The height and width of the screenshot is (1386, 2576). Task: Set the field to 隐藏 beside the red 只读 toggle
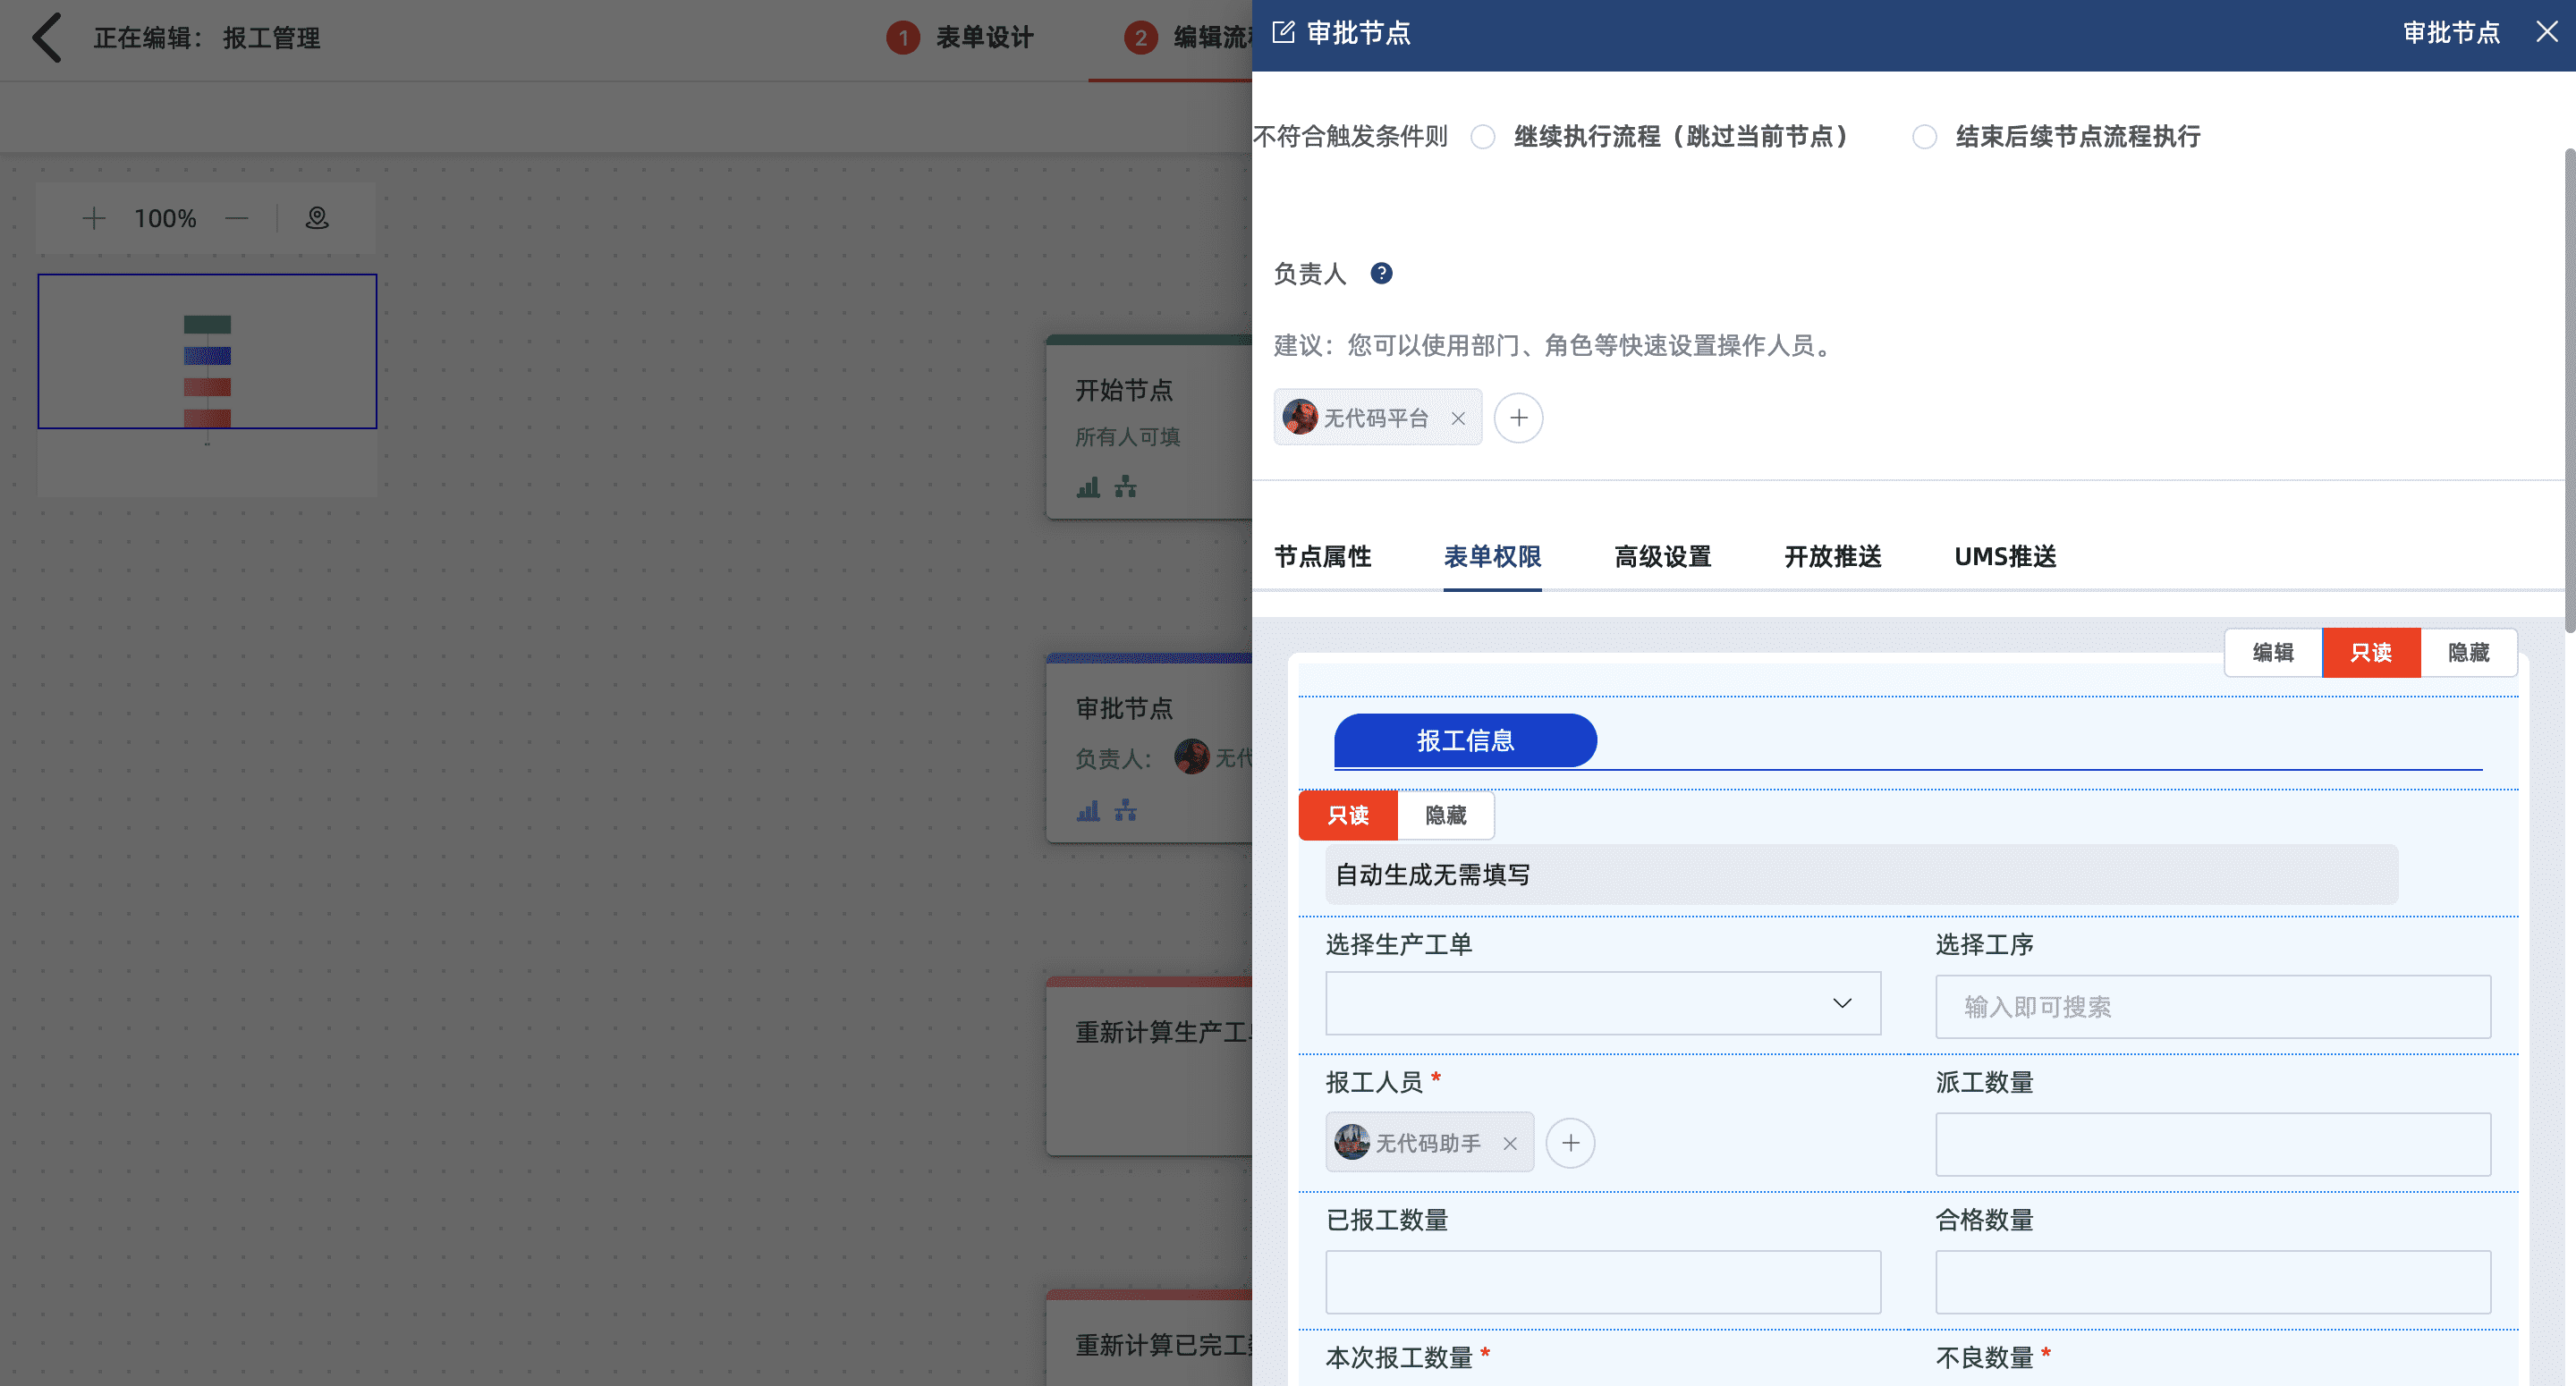coord(1445,816)
